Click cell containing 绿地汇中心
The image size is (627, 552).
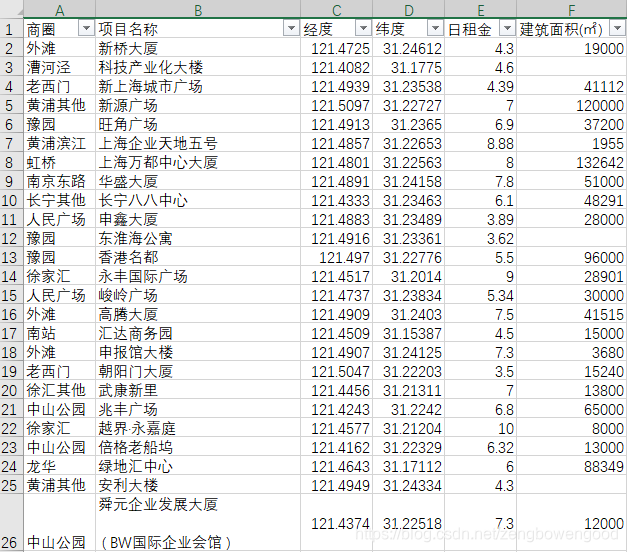click(198, 466)
